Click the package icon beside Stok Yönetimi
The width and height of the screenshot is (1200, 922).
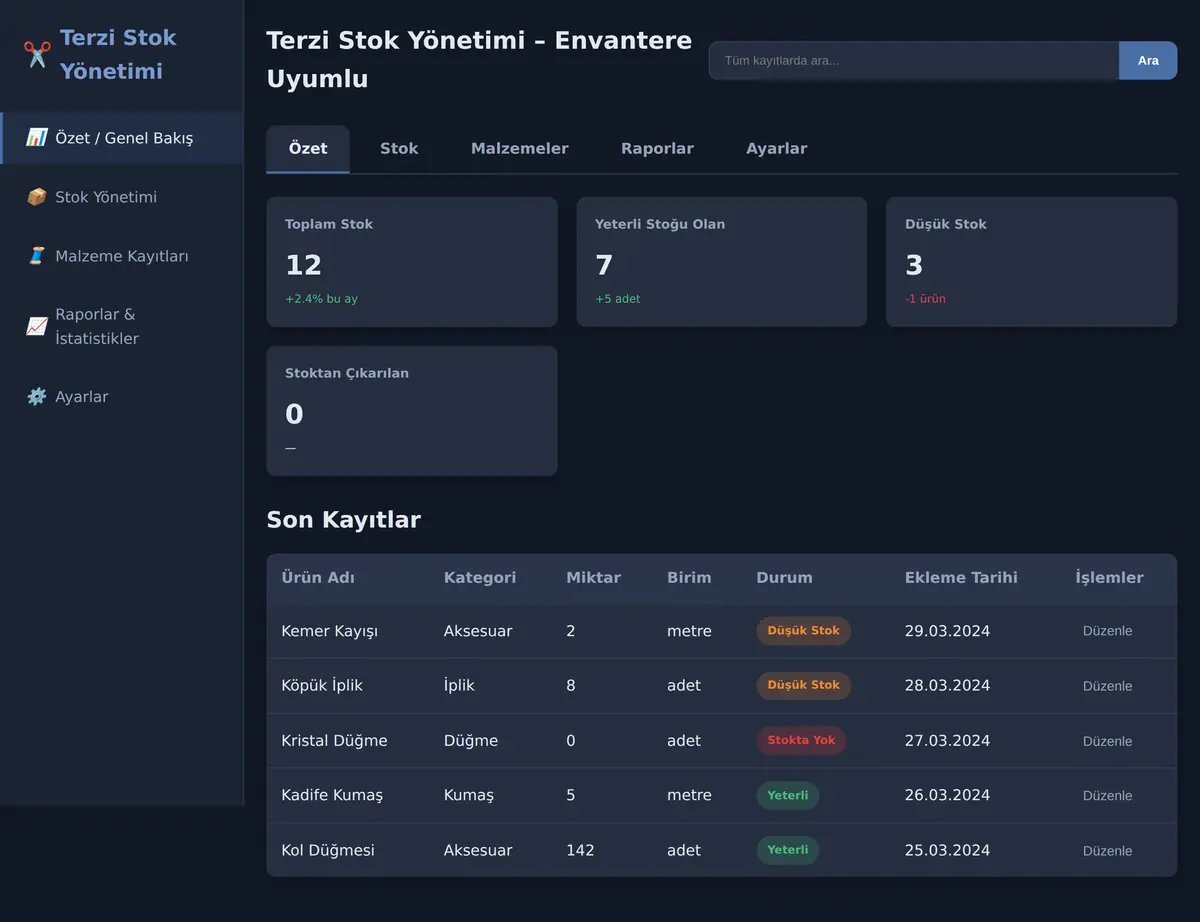coord(37,197)
